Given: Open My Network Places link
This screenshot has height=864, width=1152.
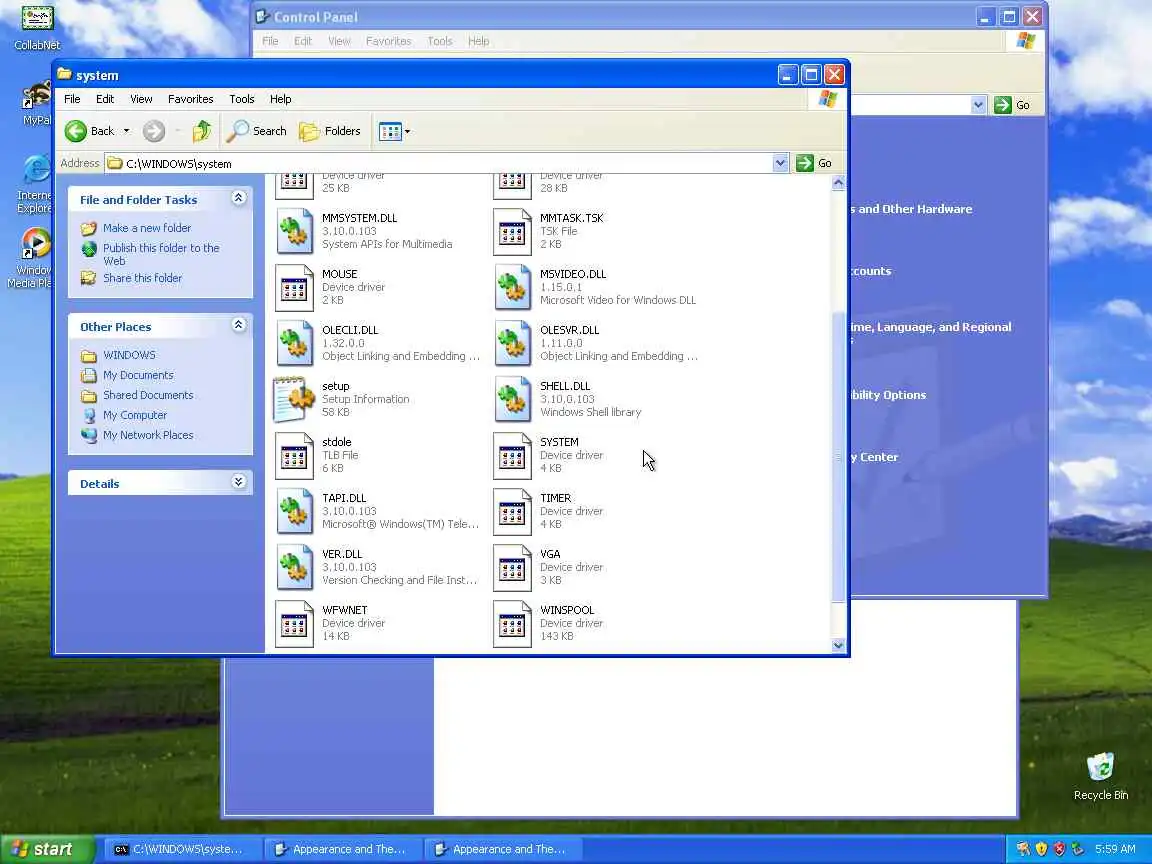Looking at the screenshot, I should (x=148, y=435).
